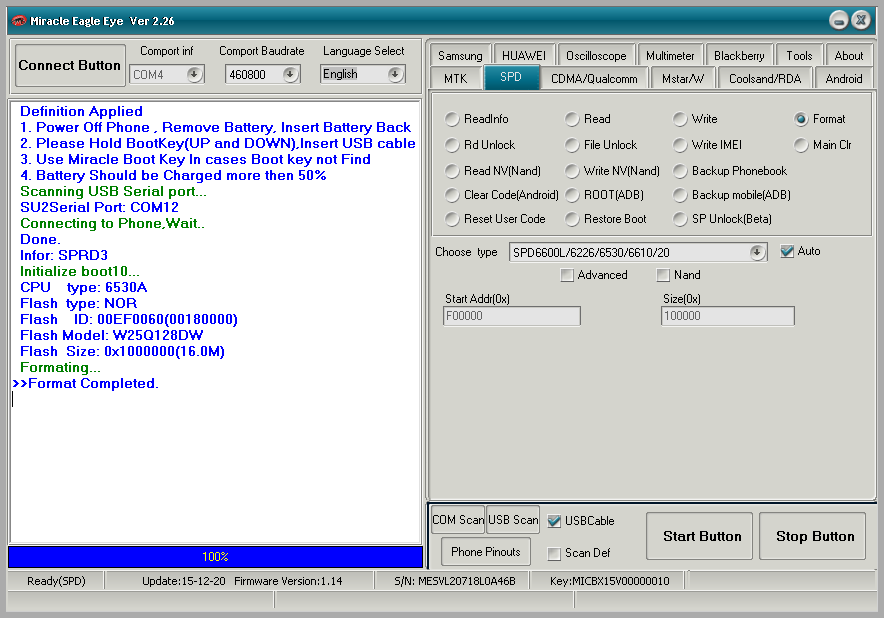Switch to the CDMA/Qualcomm tab
This screenshot has width=884, height=618.
[594, 78]
